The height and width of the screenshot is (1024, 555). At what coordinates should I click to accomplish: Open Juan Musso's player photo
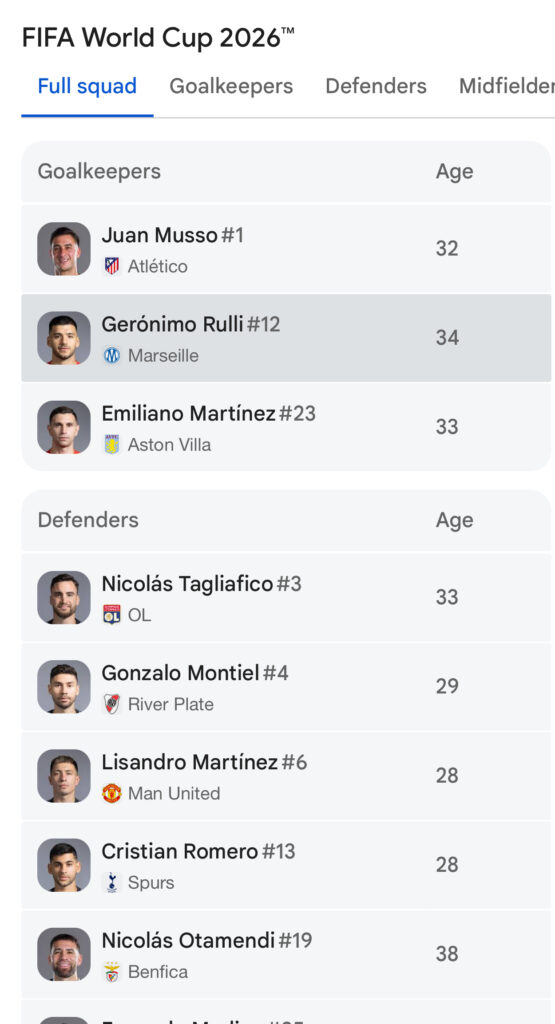(64, 249)
